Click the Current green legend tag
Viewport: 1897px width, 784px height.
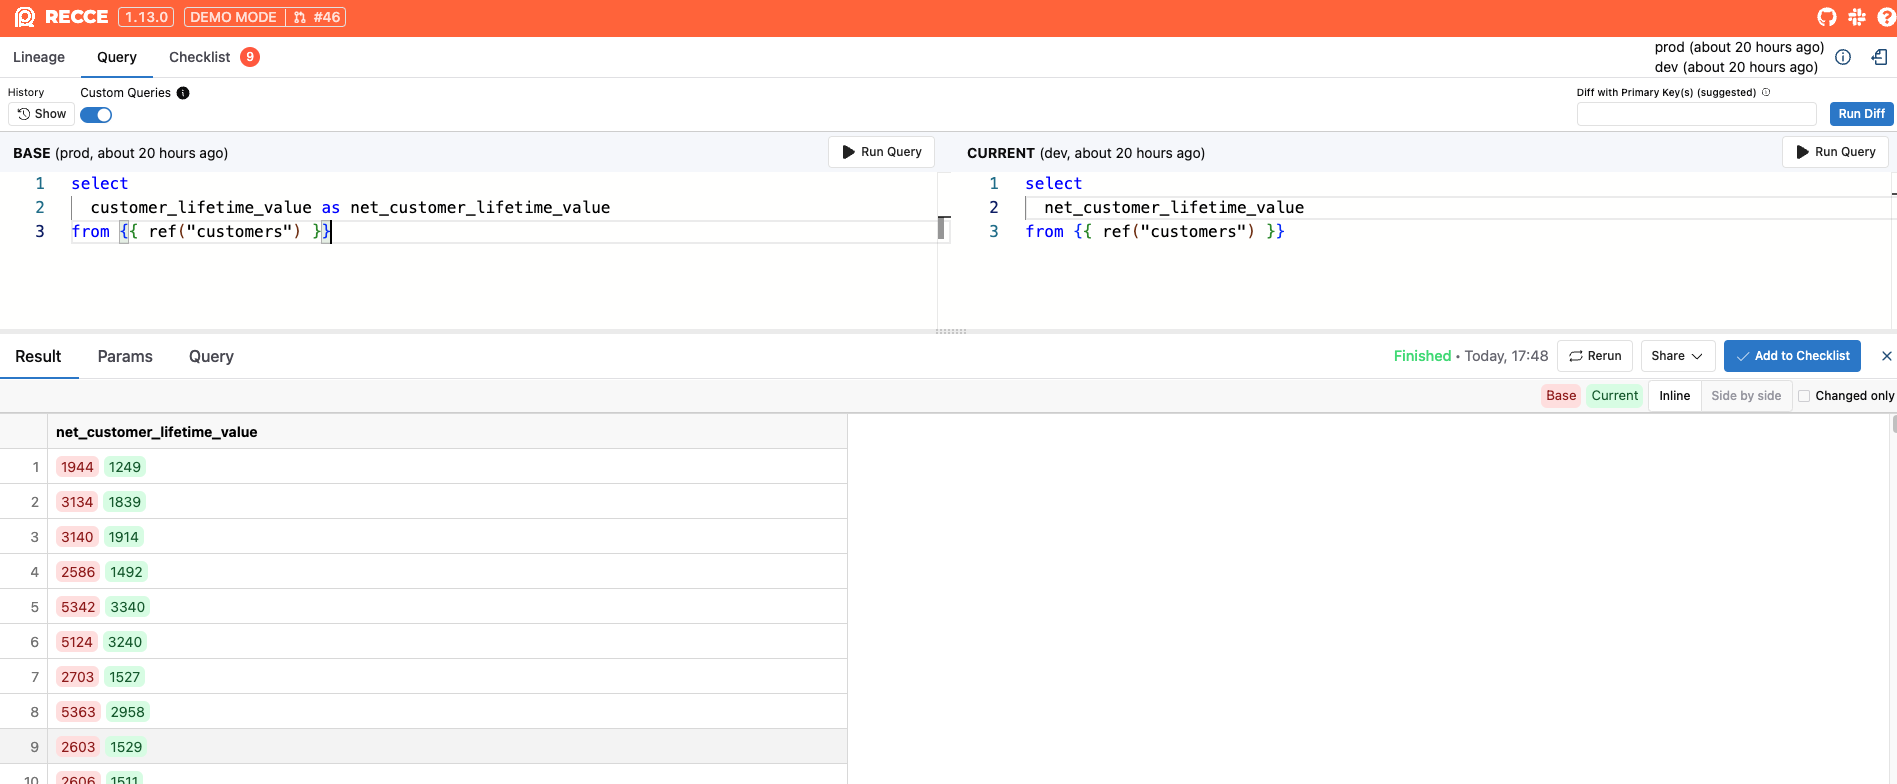point(1614,396)
